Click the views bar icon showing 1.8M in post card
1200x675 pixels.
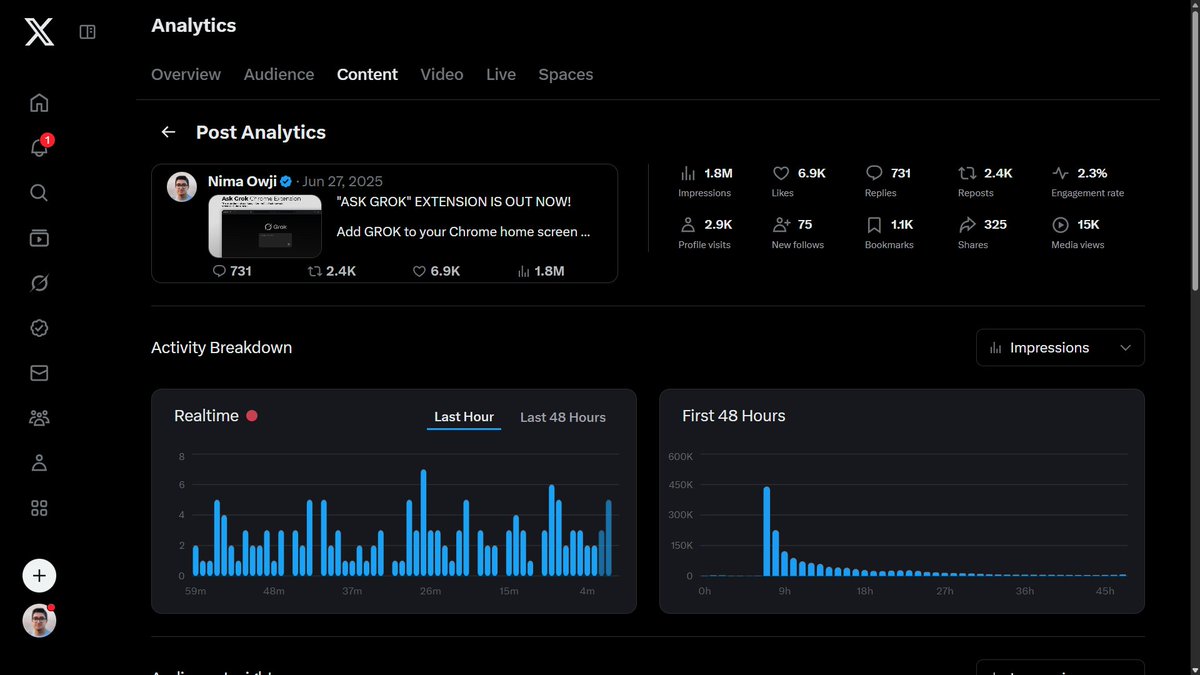click(524, 271)
